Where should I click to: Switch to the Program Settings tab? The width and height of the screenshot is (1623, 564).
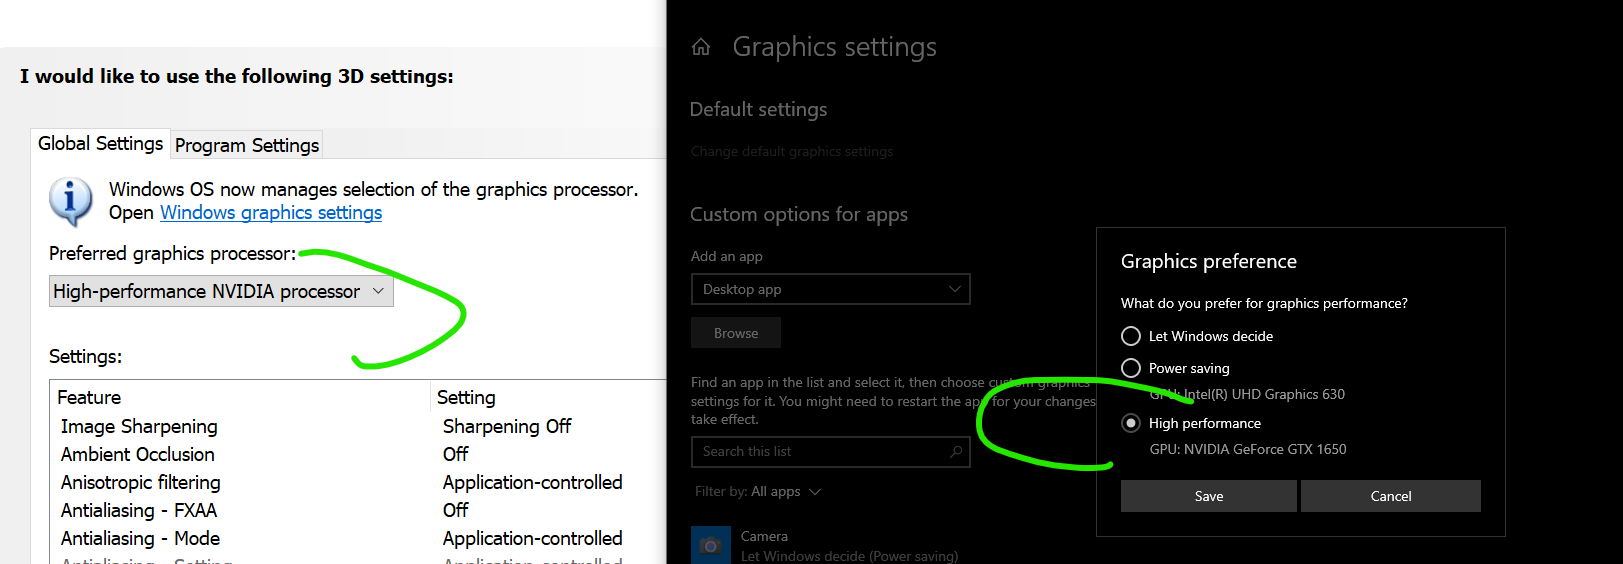click(247, 145)
